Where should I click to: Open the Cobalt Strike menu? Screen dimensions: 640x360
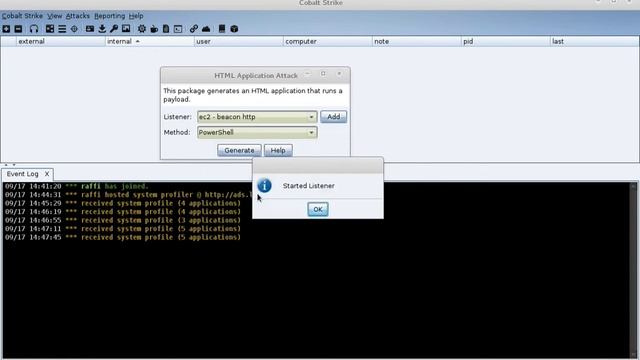point(22,16)
